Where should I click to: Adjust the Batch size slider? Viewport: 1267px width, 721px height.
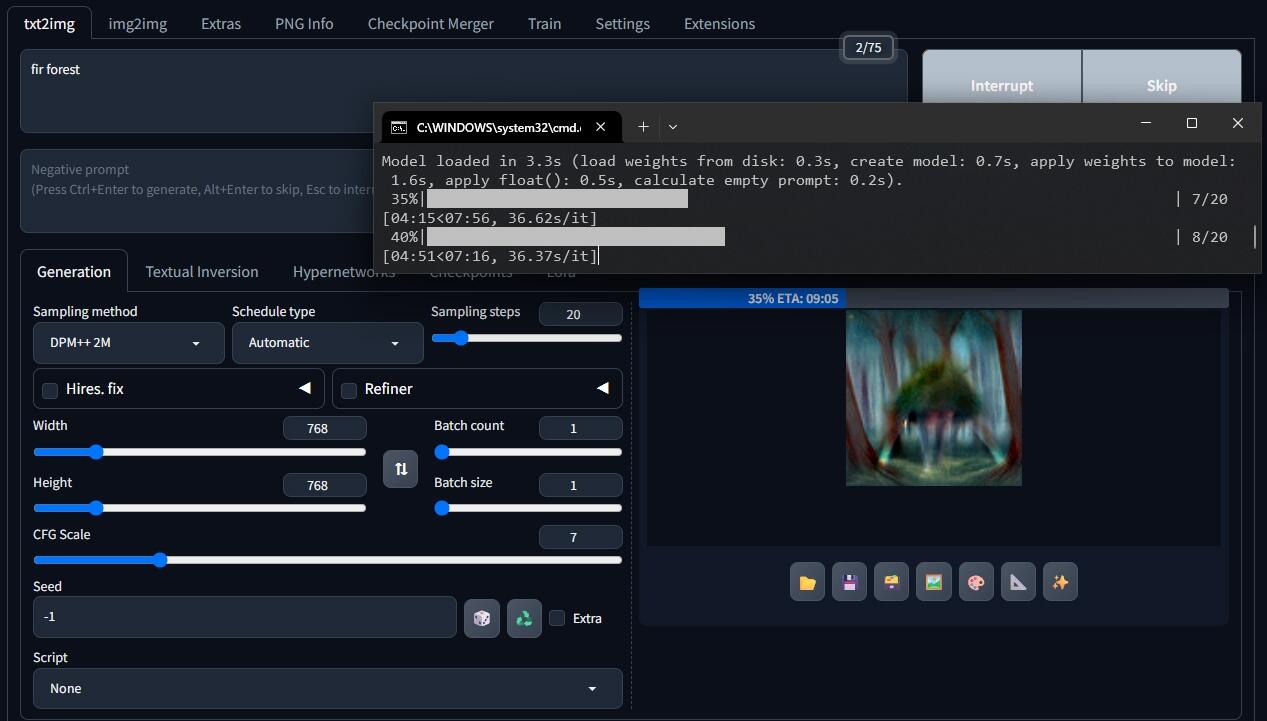(528, 508)
